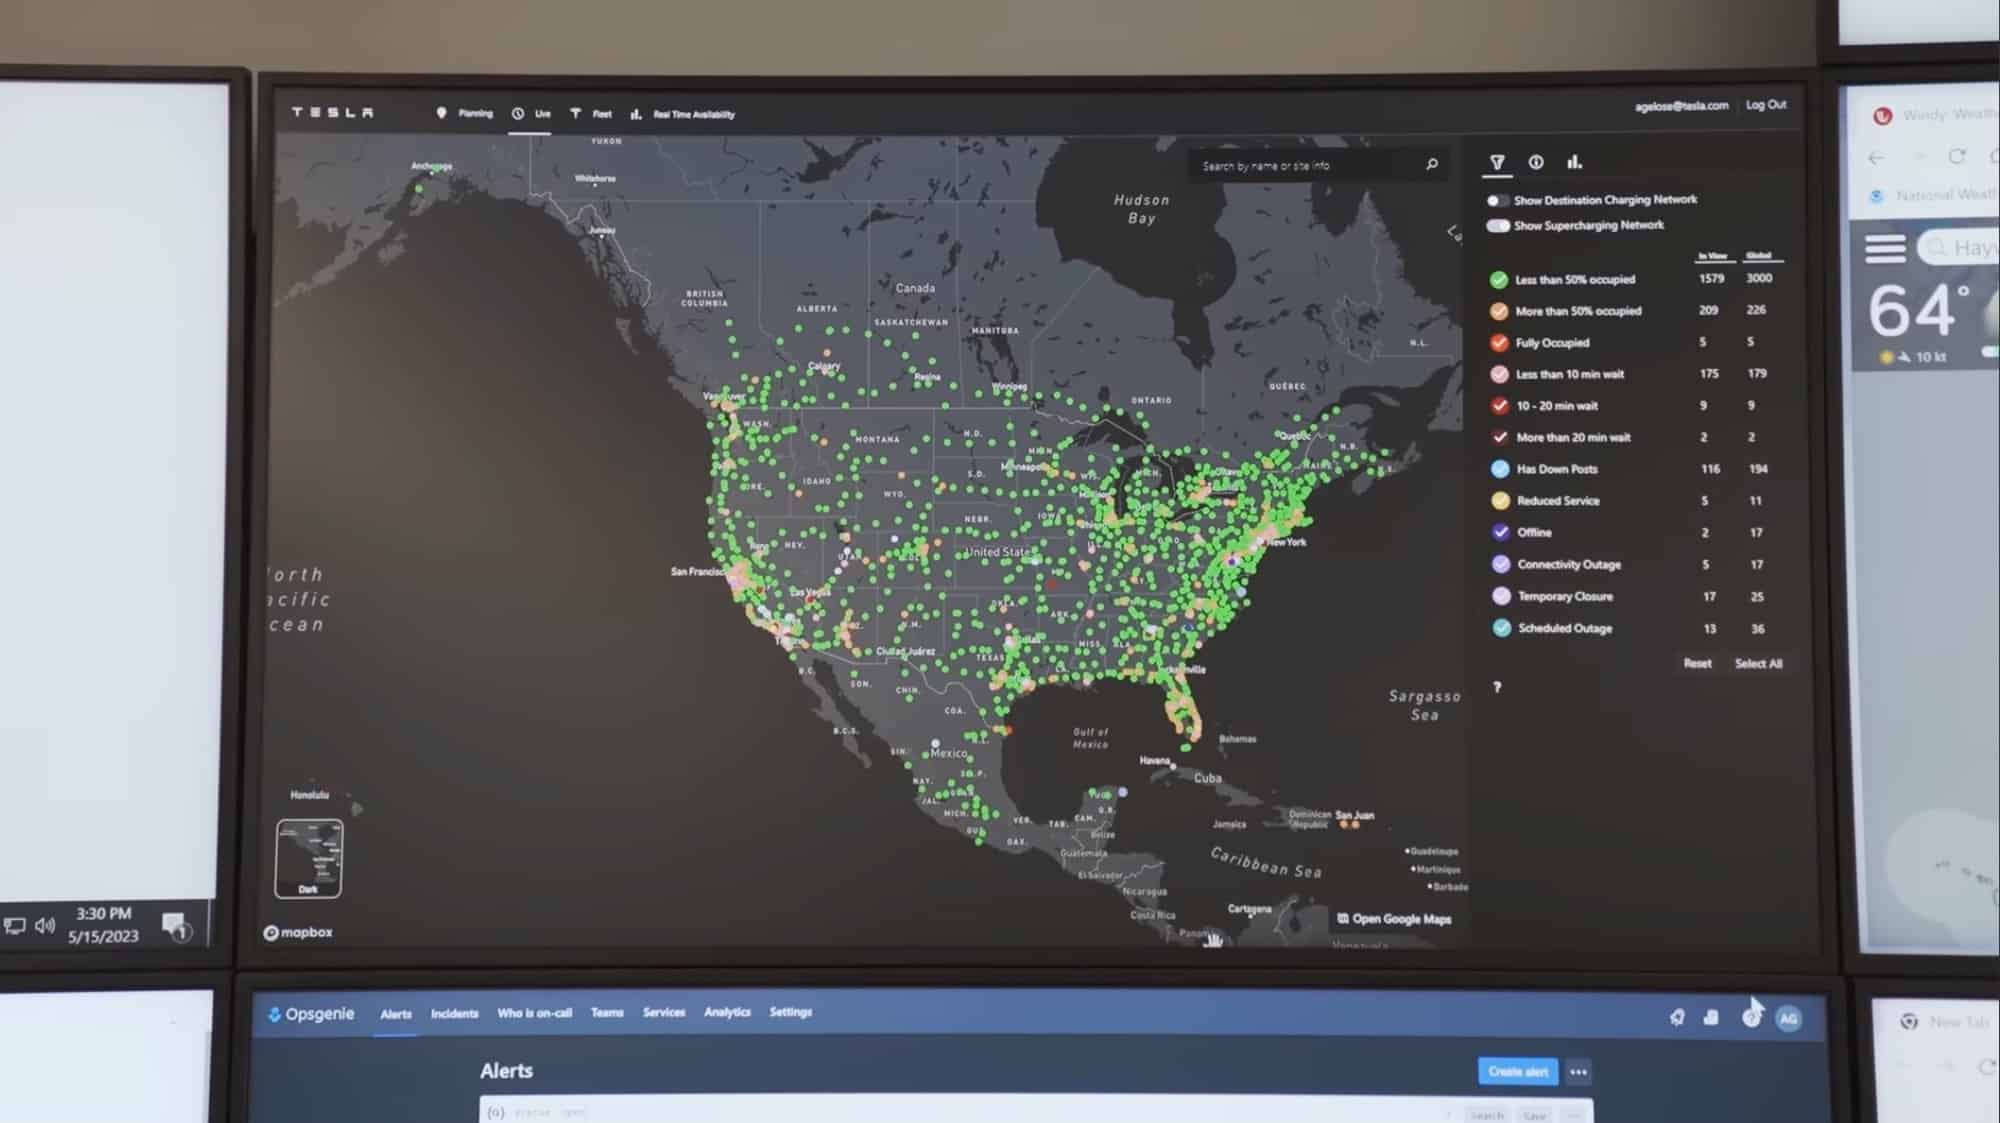Open more actions beside Create alert
Image resolution: width=2000 pixels, height=1123 pixels.
(x=1578, y=1071)
